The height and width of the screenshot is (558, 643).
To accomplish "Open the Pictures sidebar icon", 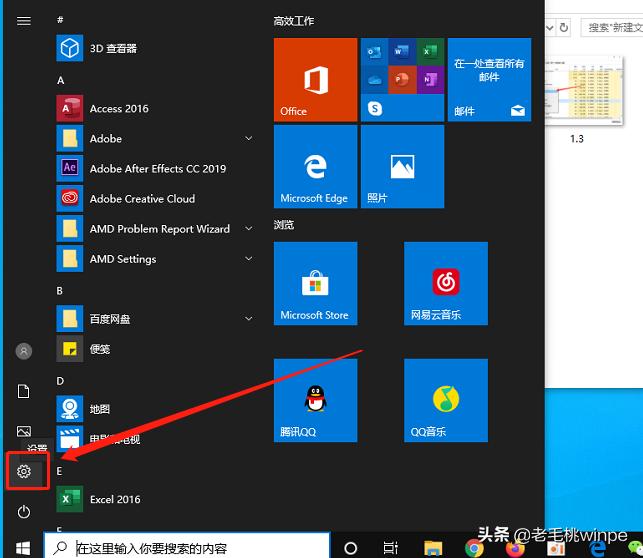I will tap(24, 431).
